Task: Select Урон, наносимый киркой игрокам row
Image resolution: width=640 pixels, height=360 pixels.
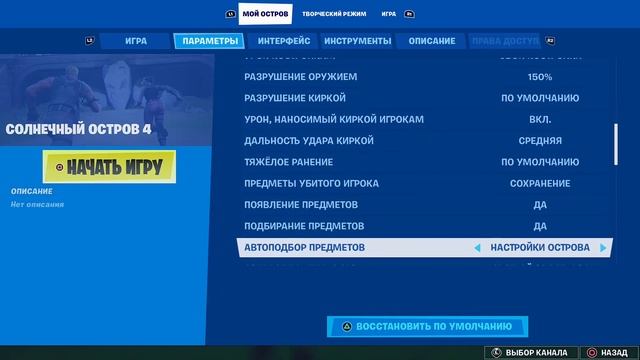Action: click(424, 119)
